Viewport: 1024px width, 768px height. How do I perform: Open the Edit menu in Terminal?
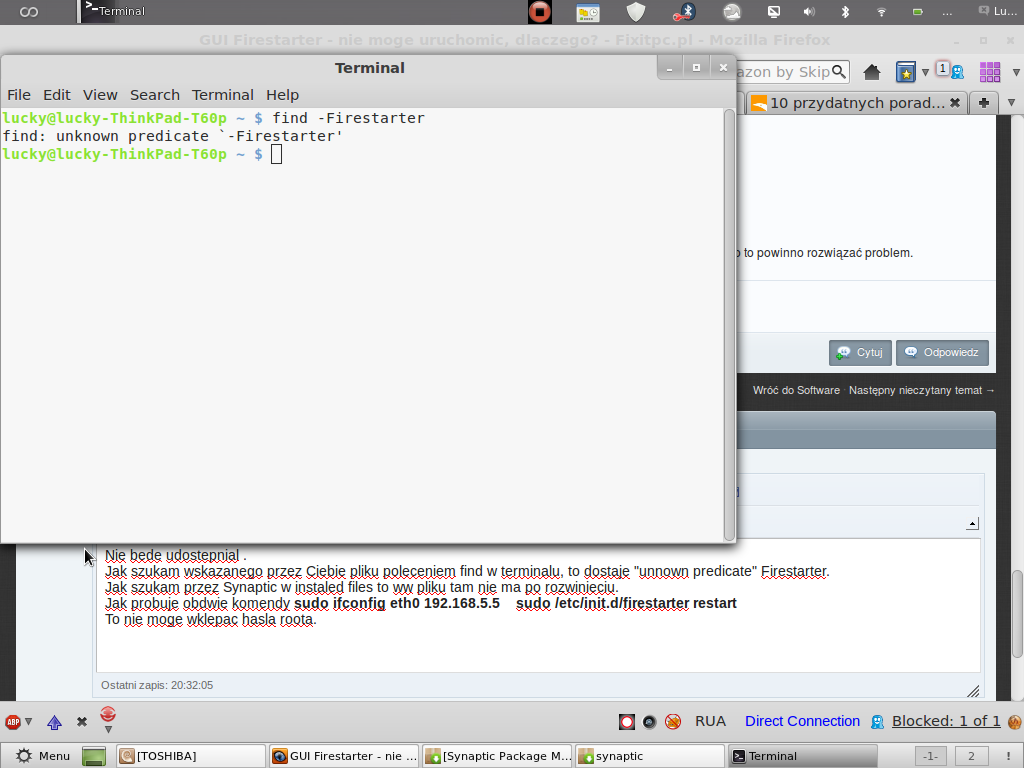pyautogui.click(x=57, y=95)
